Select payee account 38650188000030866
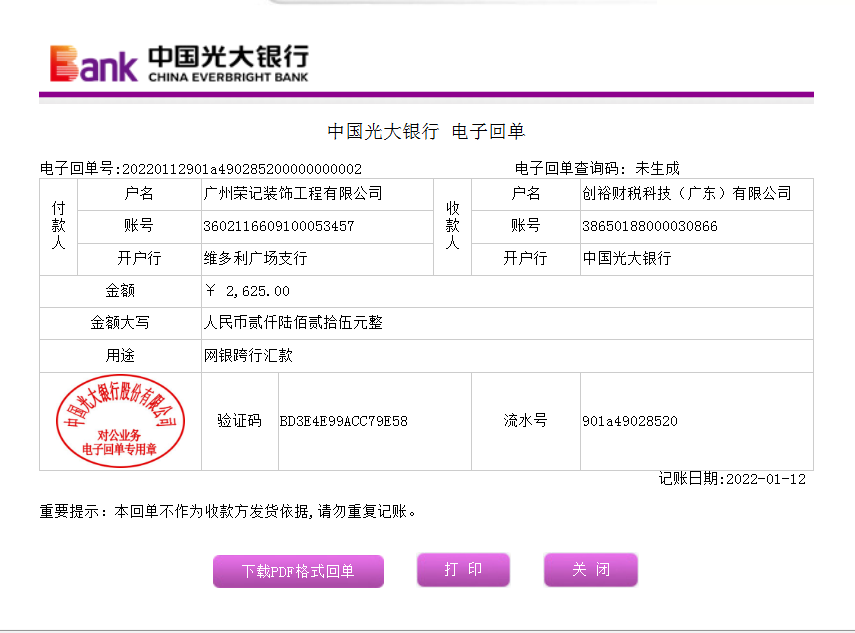855x633 pixels. (x=649, y=226)
